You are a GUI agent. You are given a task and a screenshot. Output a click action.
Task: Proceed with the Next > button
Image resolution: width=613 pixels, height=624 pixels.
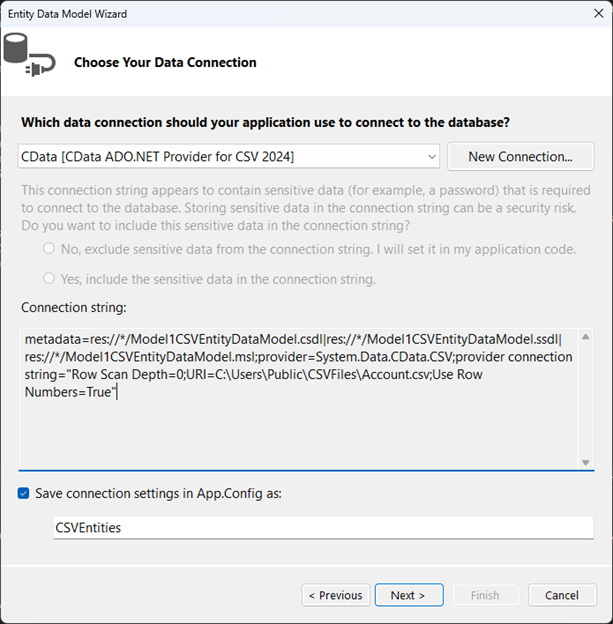coord(408,595)
